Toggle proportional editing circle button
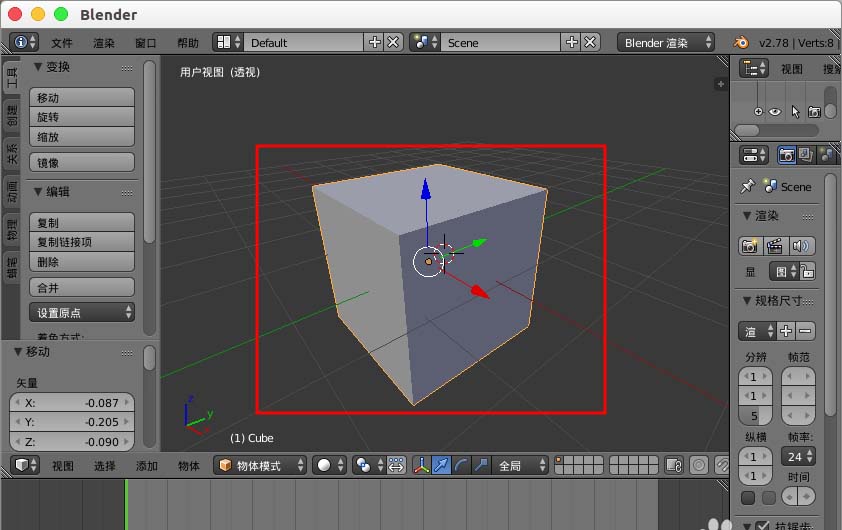Viewport: 842px width, 530px height. [x=699, y=465]
